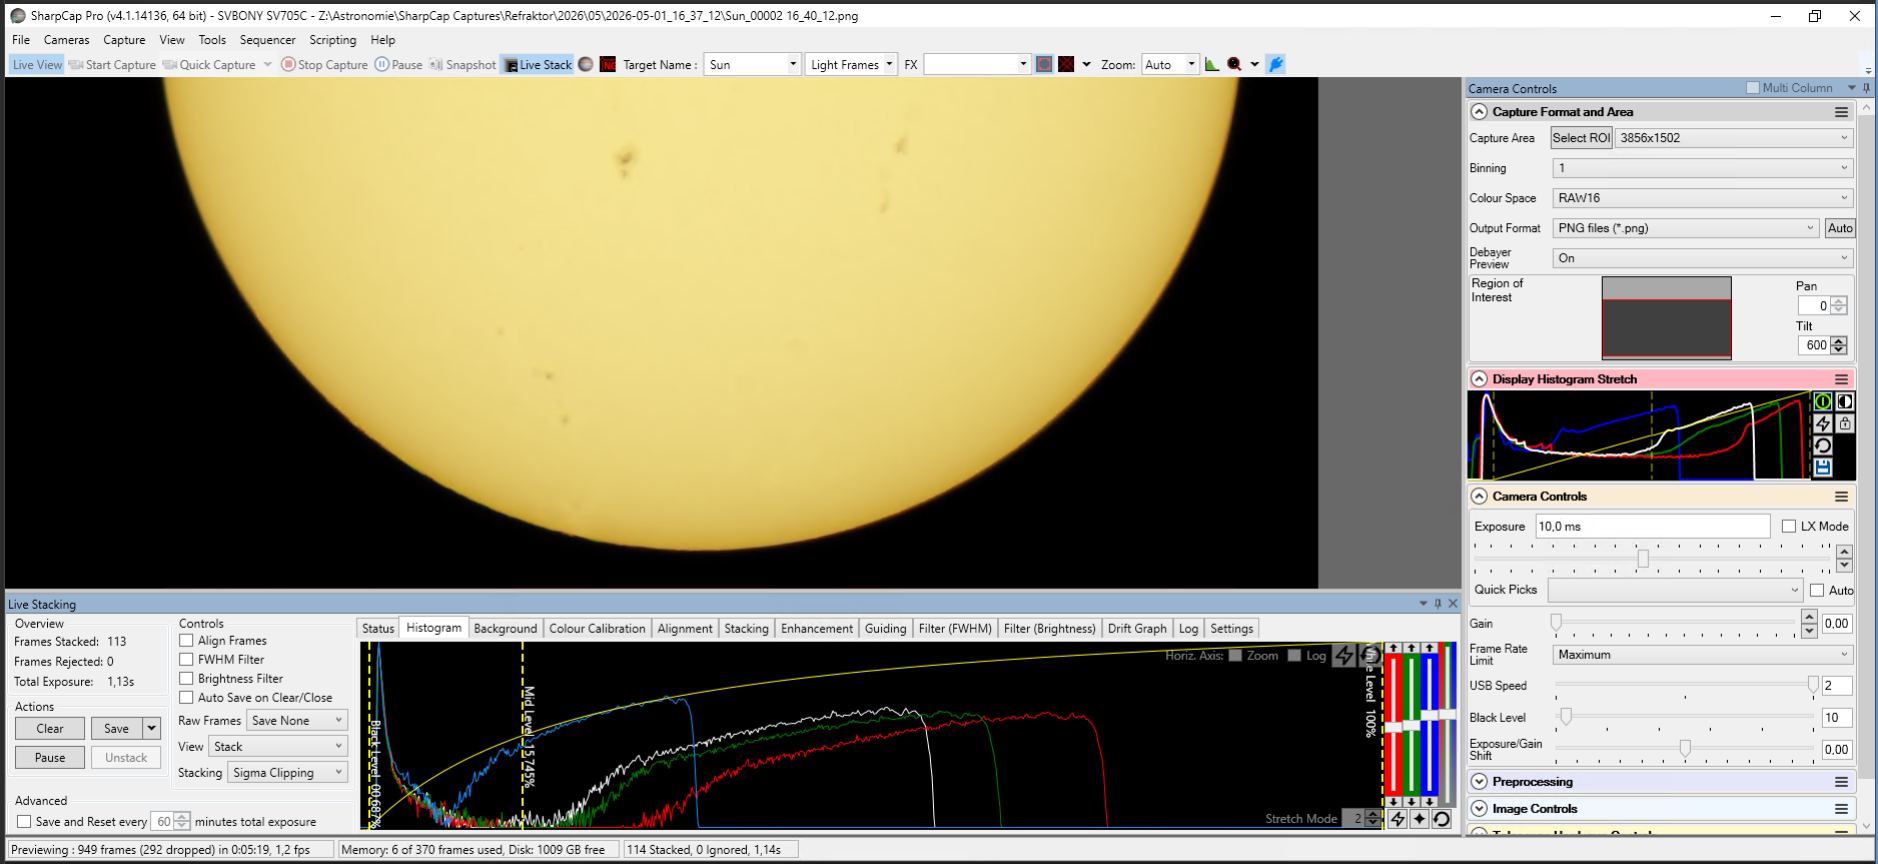Toggle the reticule circle icon in the toolbar
1878x864 pixels.
click(1044, 64)
